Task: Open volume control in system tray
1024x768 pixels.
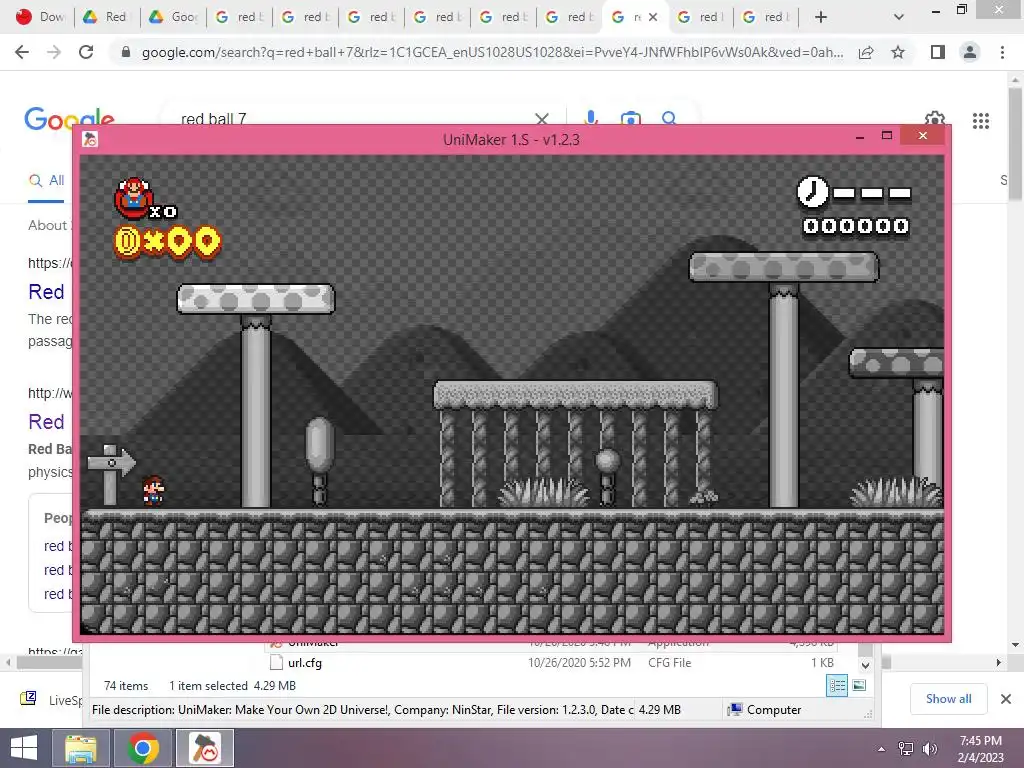Action: (x=929, y=748)
